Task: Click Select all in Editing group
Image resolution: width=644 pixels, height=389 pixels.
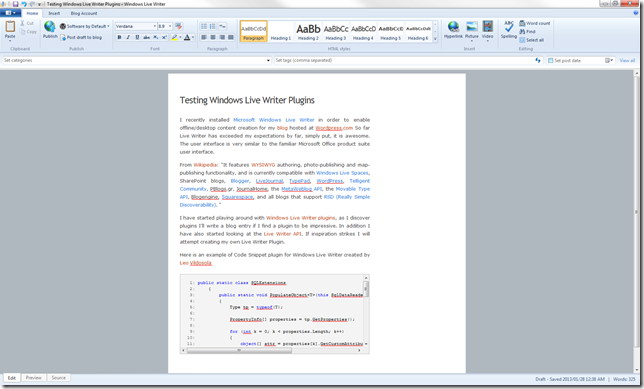Action: (x=531, y=40)
